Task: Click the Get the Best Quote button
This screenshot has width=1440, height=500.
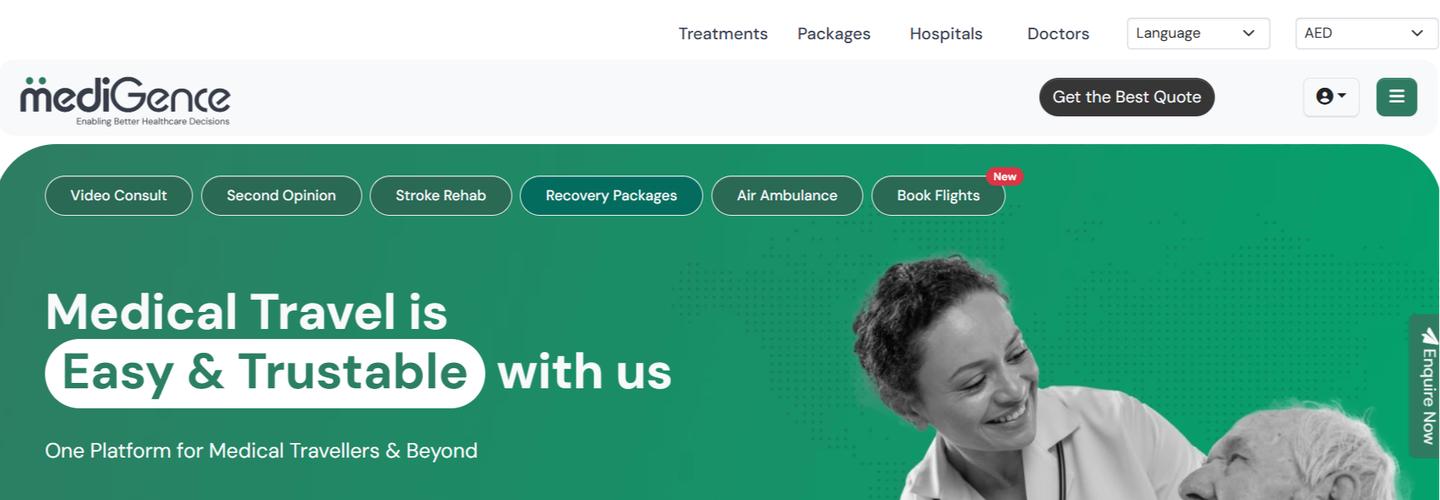Action: pyautogui.click(x=1127, y=97)
